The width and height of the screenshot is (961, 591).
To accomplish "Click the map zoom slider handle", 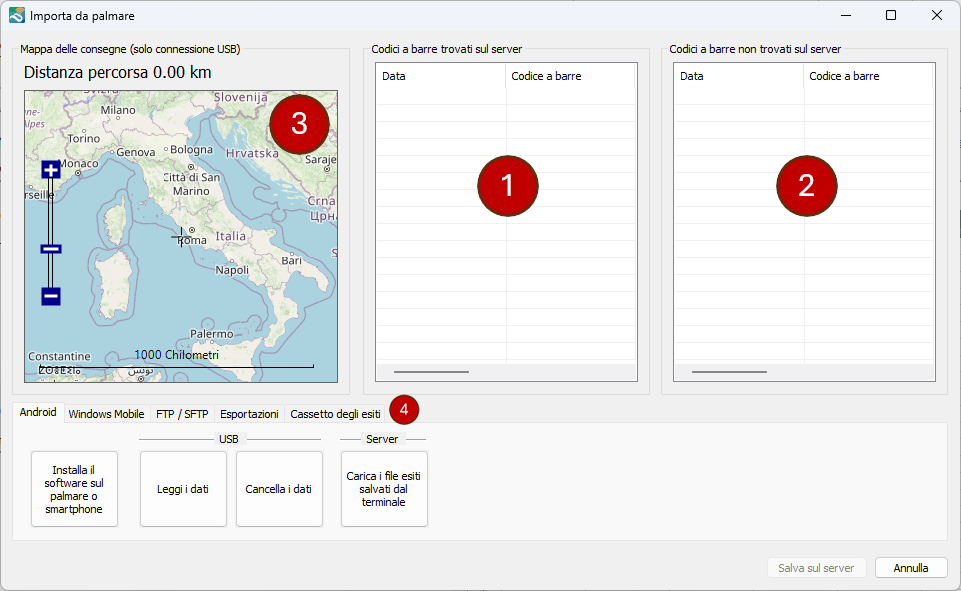I will tap(51, 249).
